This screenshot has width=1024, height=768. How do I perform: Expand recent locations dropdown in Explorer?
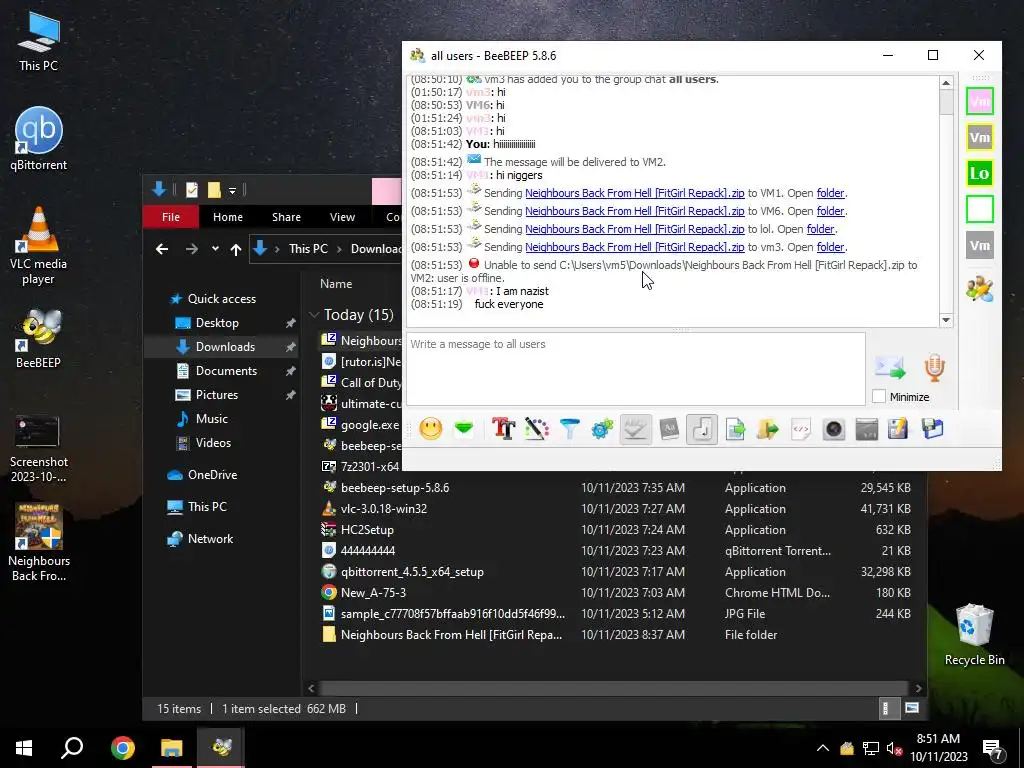coord(215,249)
